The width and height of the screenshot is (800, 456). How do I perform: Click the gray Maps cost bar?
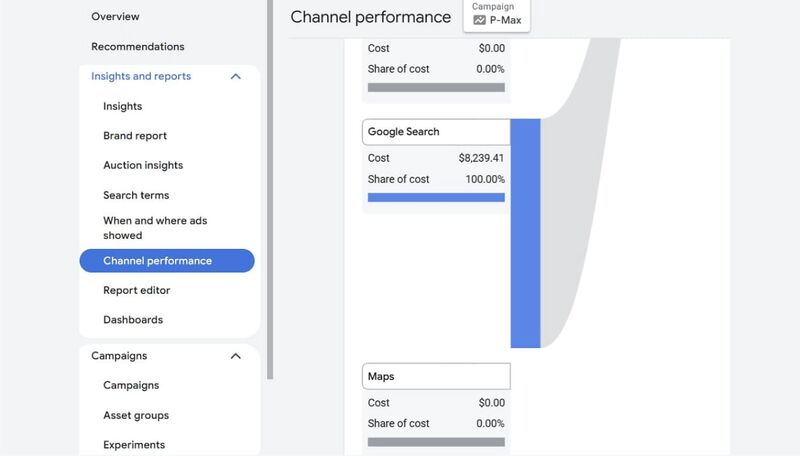[436, 442]
